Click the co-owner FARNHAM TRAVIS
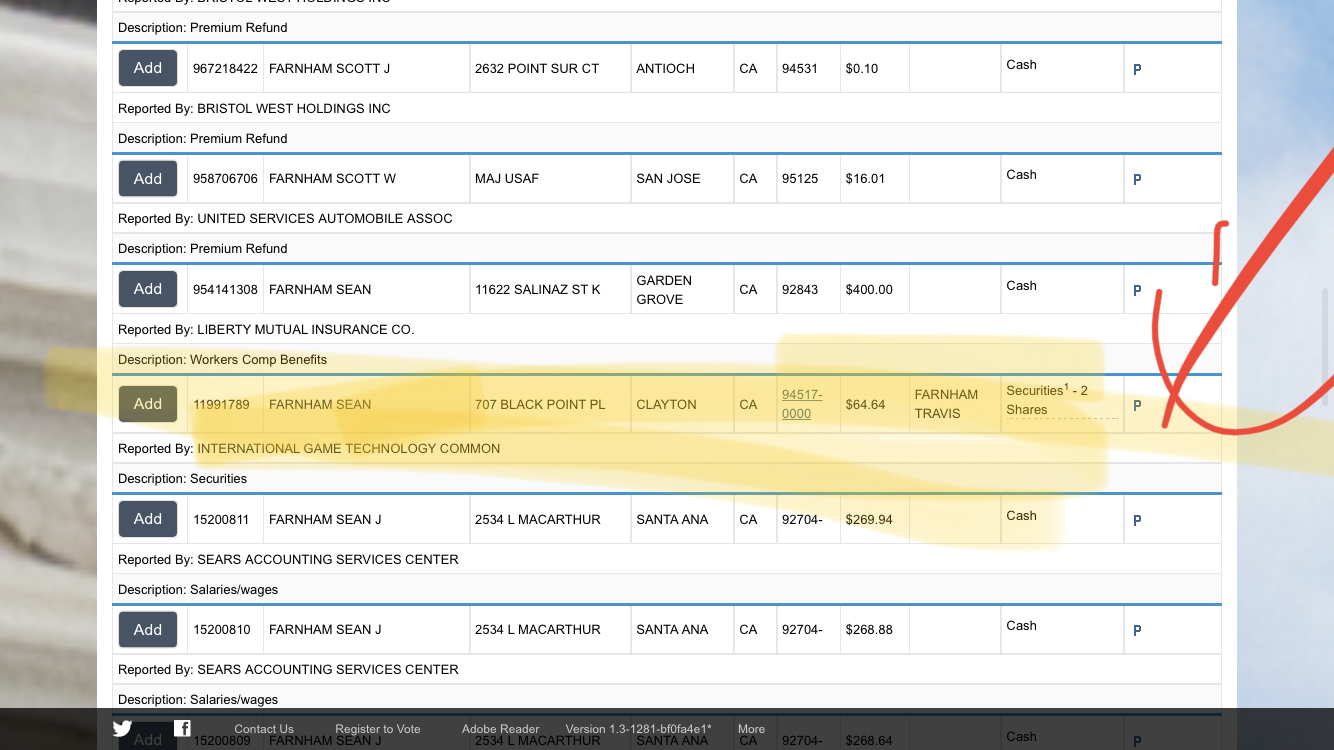1334x750 pixels. tap(946, 404)
